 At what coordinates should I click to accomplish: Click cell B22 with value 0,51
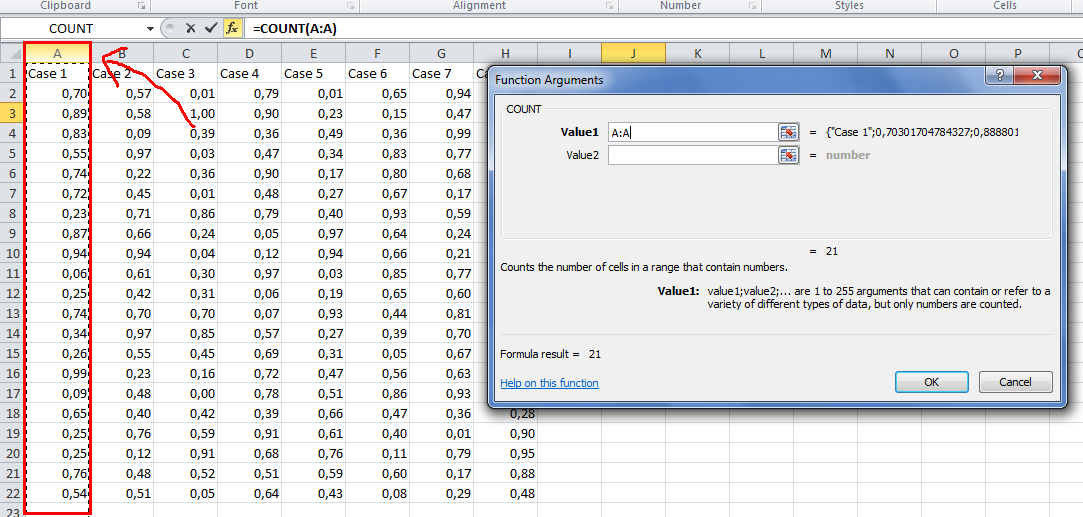click(x=122, y=494)
